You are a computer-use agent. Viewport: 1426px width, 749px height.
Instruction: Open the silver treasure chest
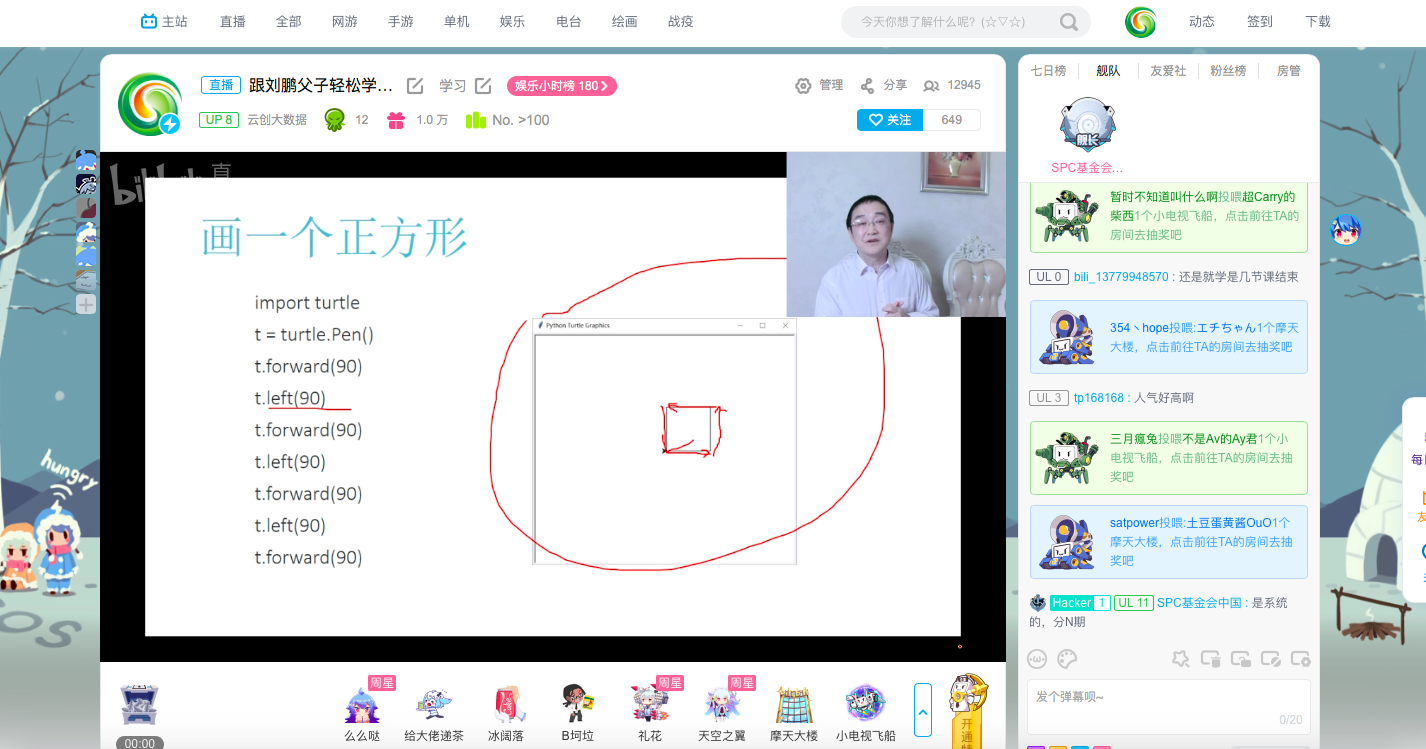pyautogui.click(x=139, y=705)
